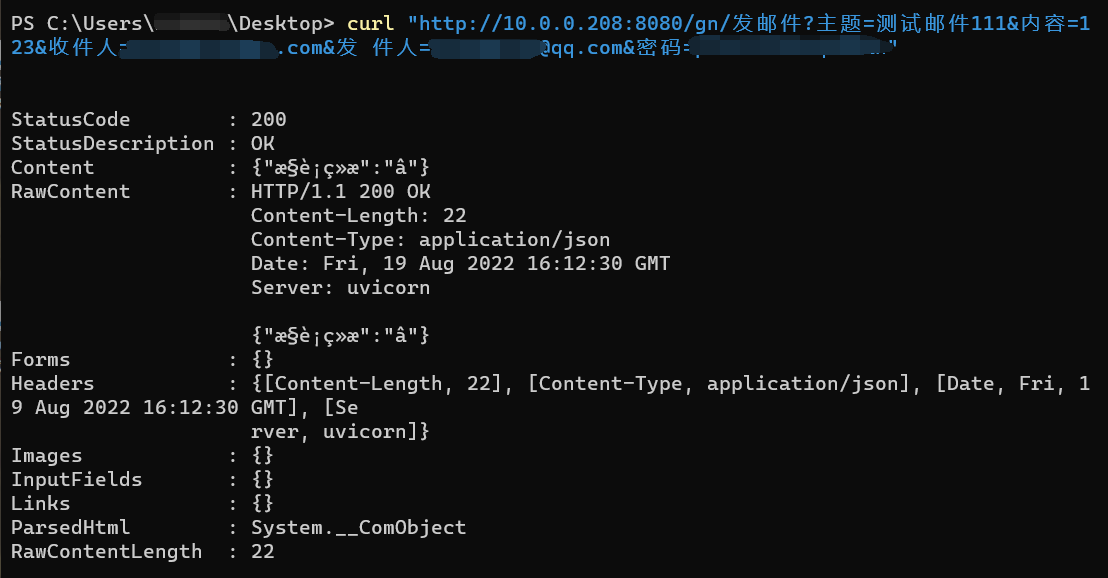Click the System.__ComObject value
This screenshot has width=1108, height=578.
pos(358,527)
